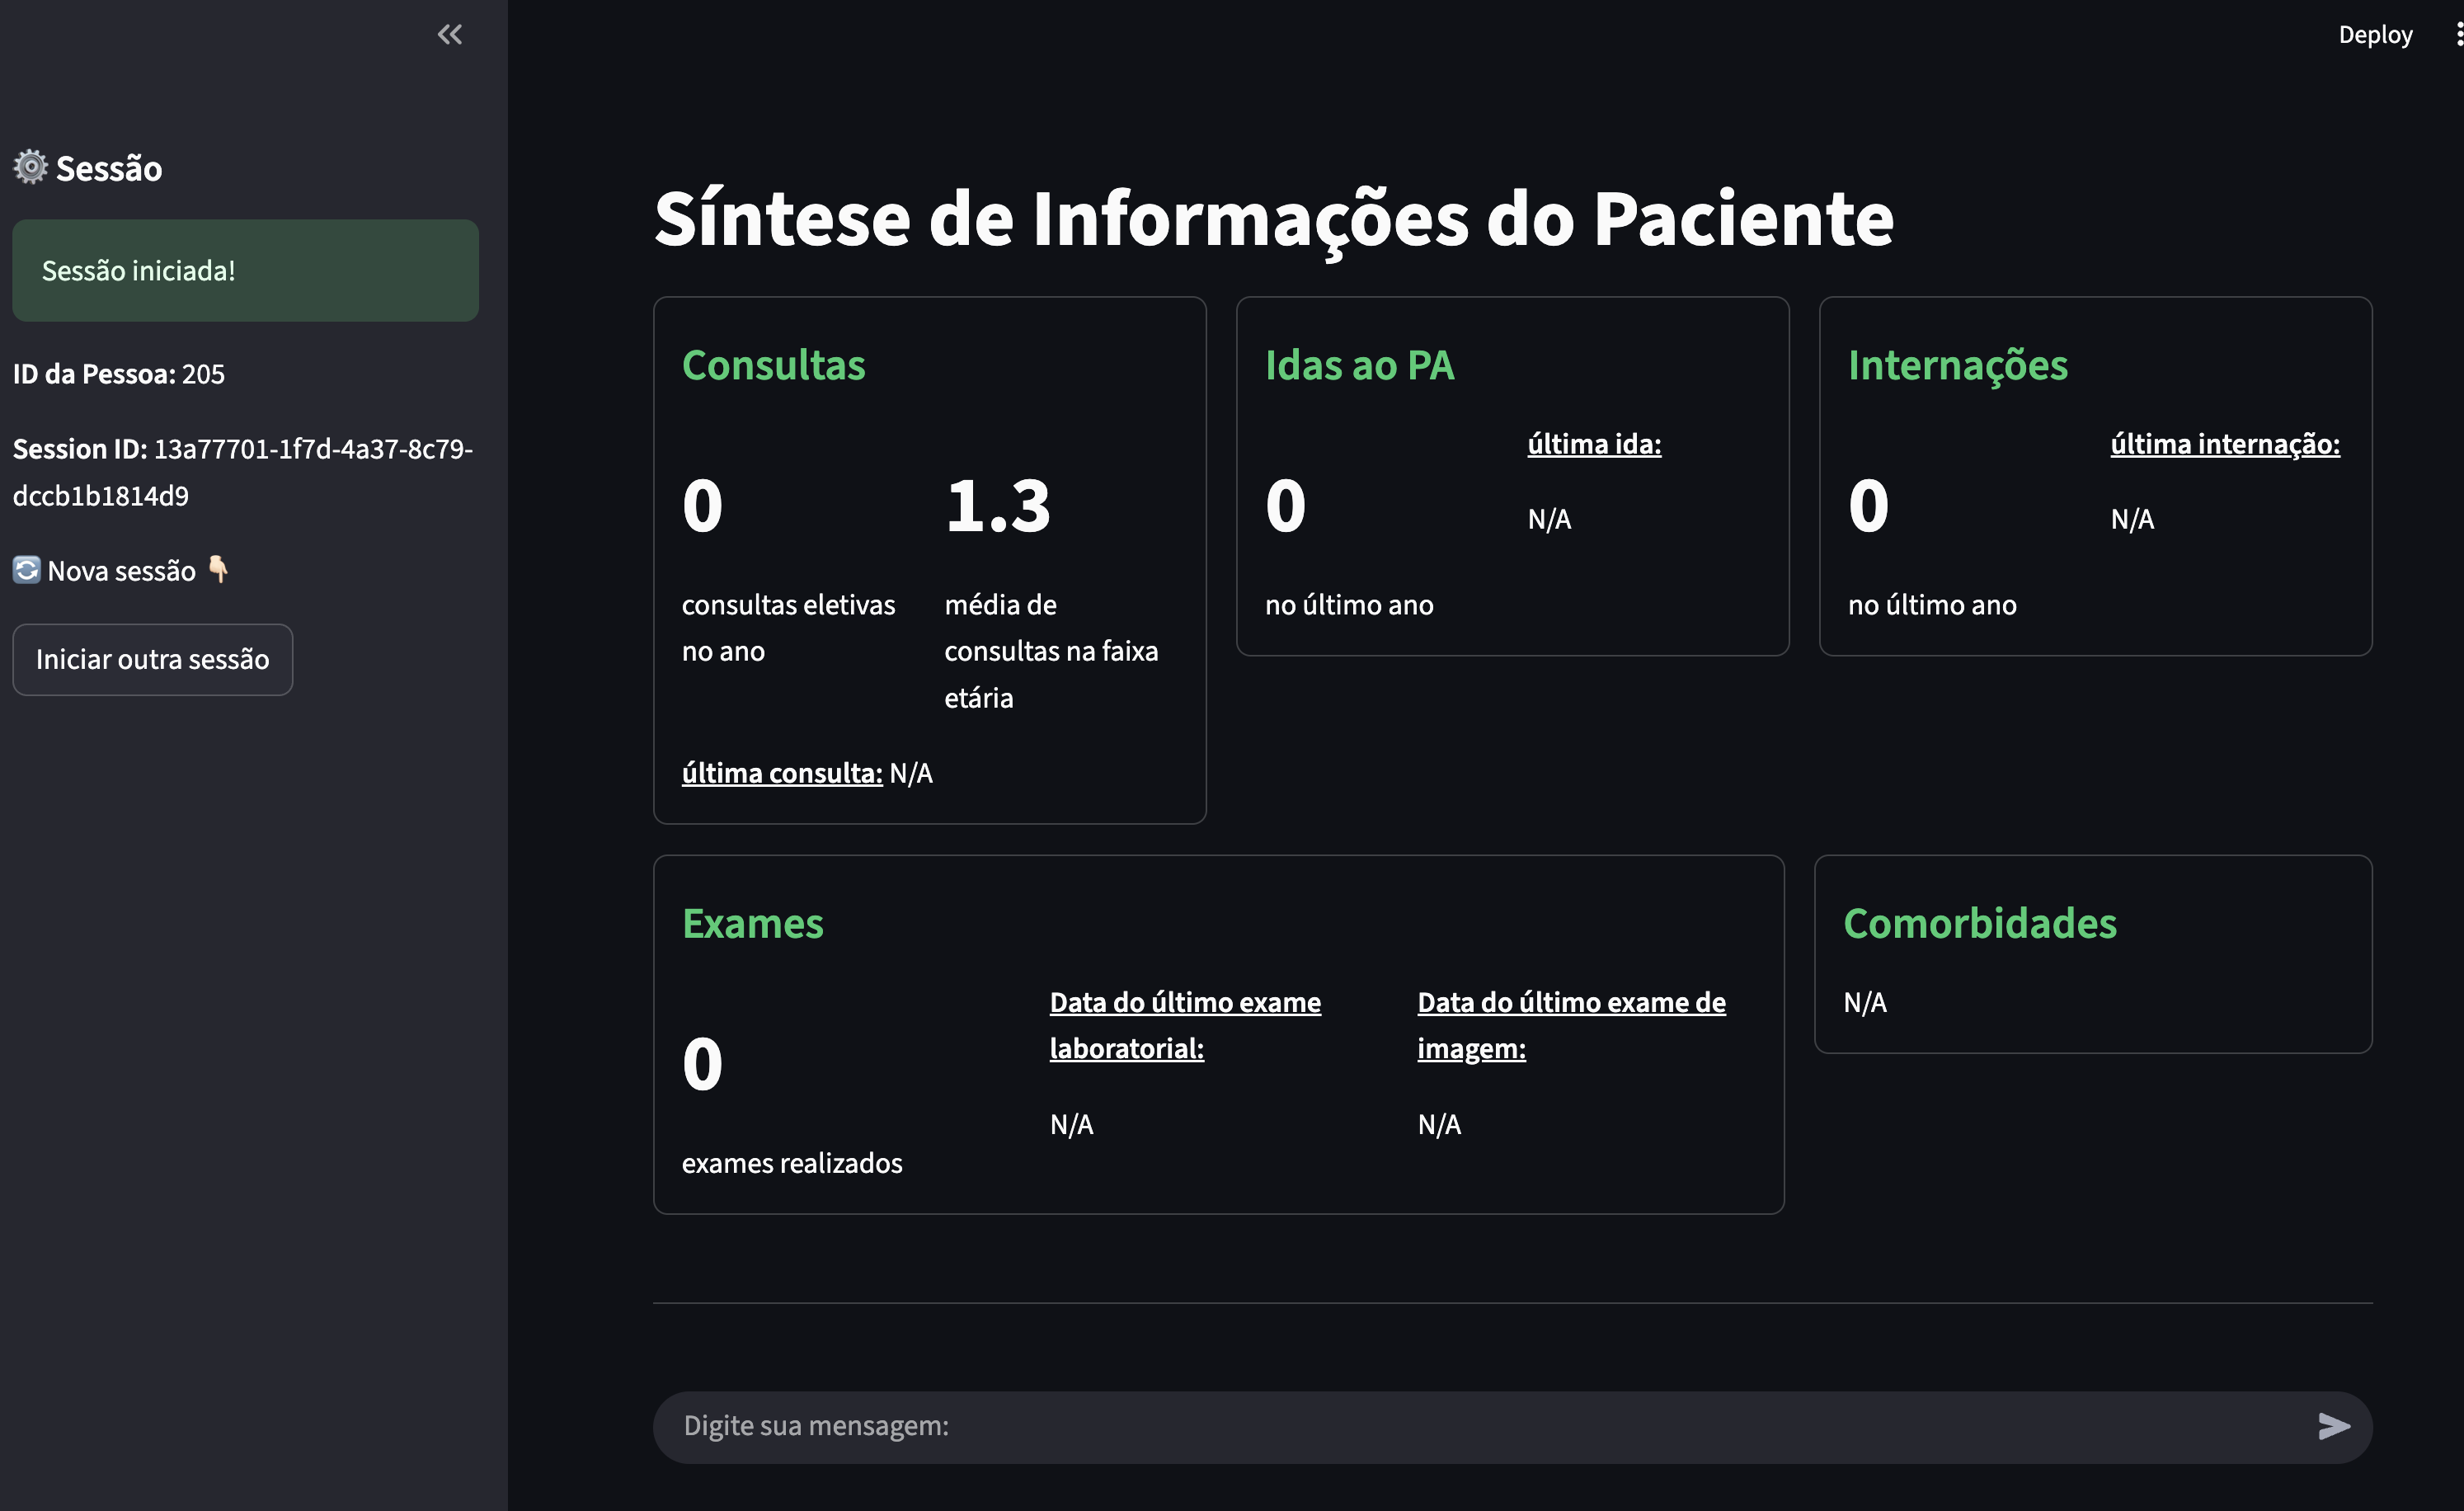Click the Session ID value text
Screen dimensions: 2464x1511
312,450
